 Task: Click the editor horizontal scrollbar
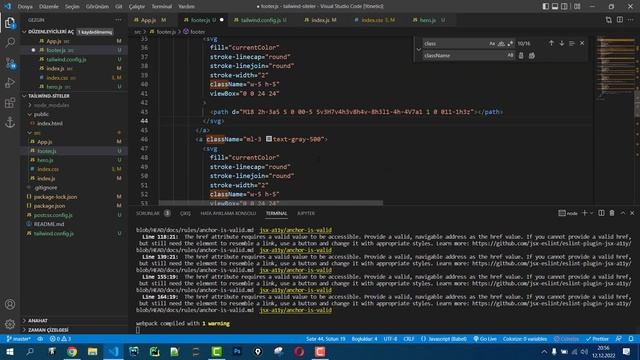(x=271, y=202)
